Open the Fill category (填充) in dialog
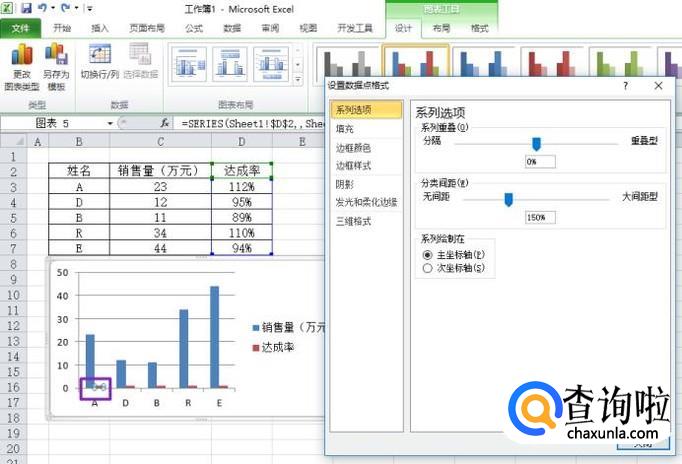This screenshot has height=464, width=682. click(345, 128)
